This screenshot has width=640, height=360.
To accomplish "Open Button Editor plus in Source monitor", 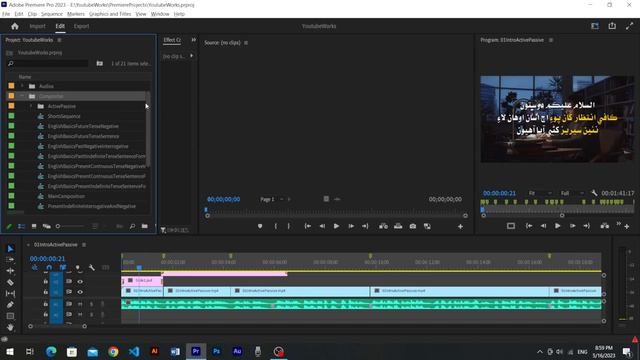I will pyautogui.click(x=460, y=227).
